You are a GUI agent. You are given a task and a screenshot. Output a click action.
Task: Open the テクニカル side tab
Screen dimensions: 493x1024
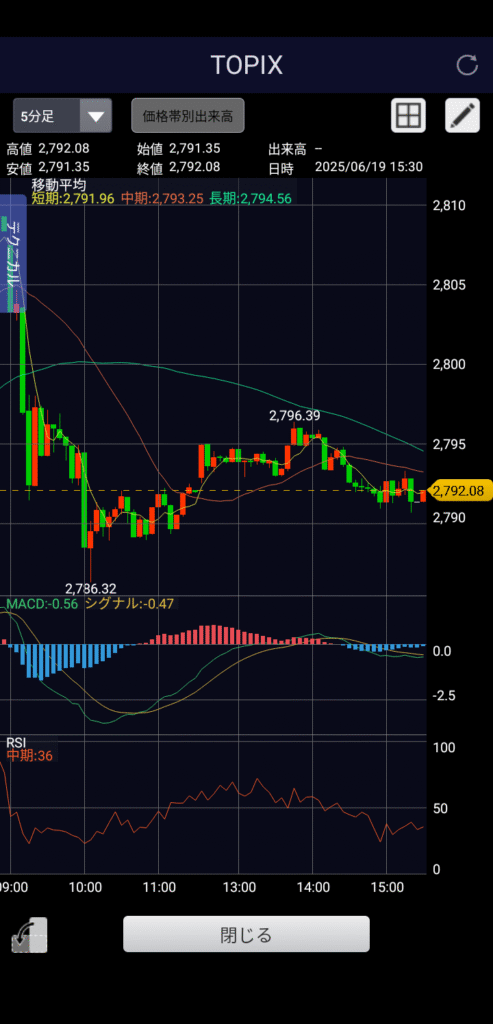pos(13,253)
